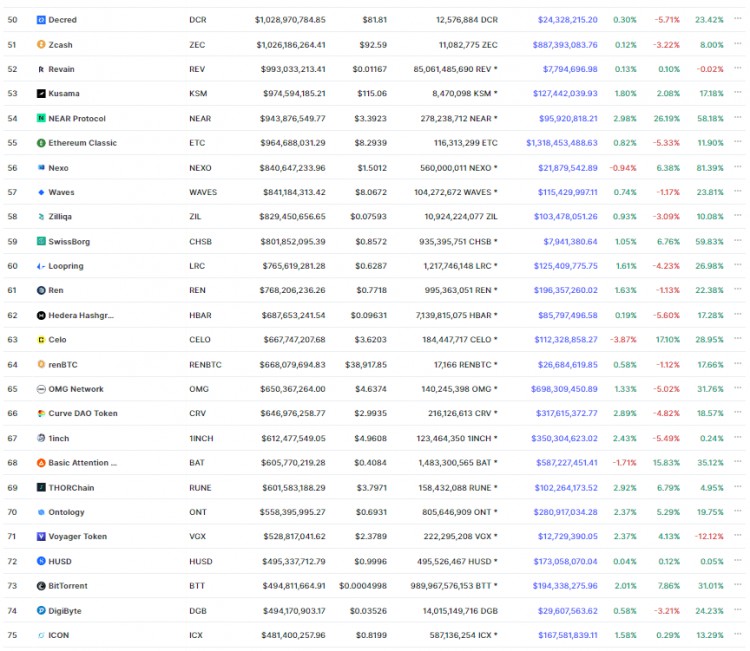Open Ethereum Classic volume $1,318,453,488.63 link
Image resolution: width=750 pixels, height=651 pixels.
click(562, 143)
